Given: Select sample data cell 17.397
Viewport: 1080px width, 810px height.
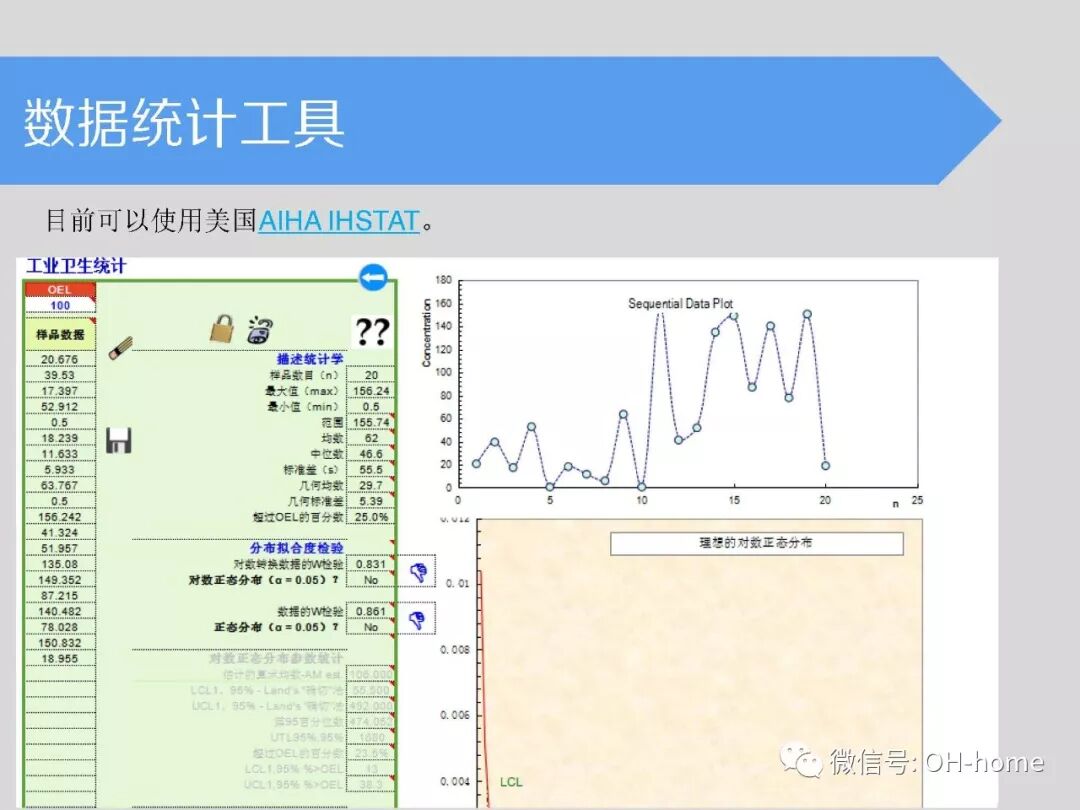Looking at the screenshot, I should point(60,391).
